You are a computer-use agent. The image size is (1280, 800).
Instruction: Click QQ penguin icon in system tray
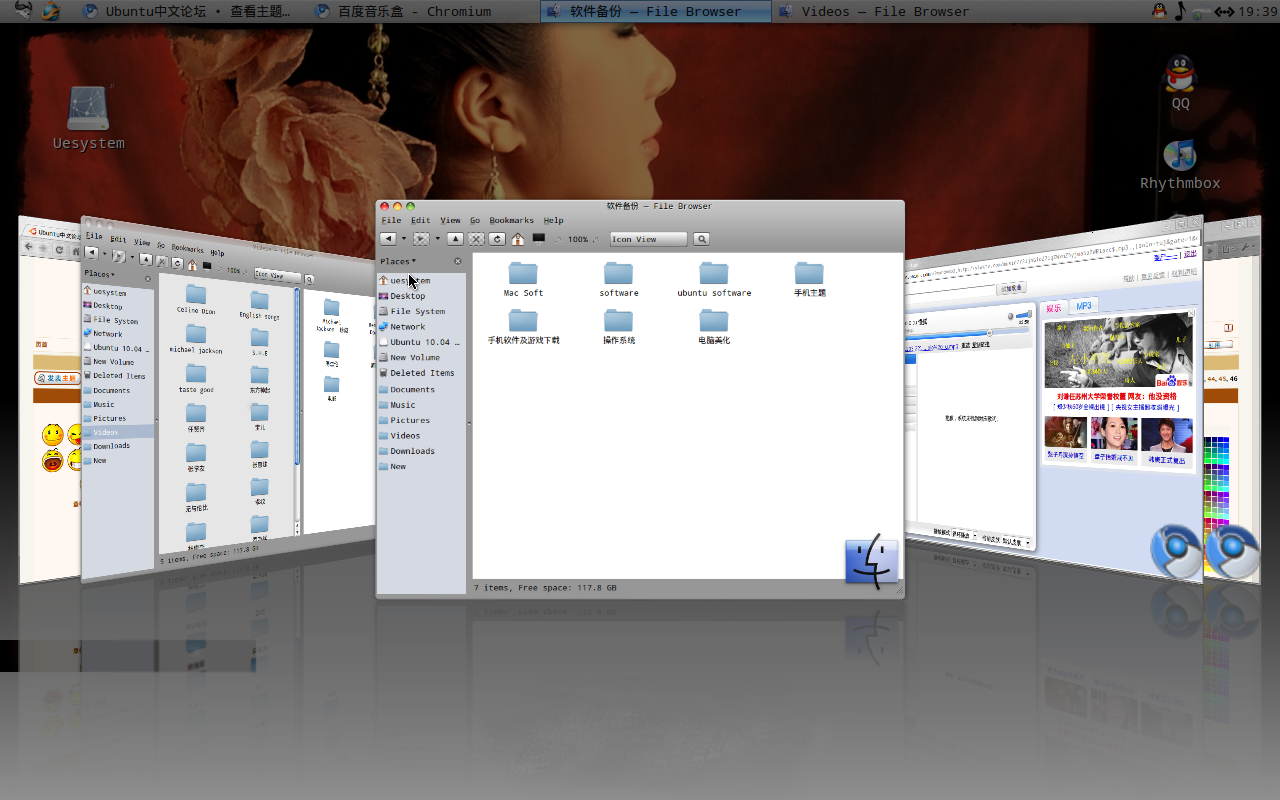pos(1159,11)
